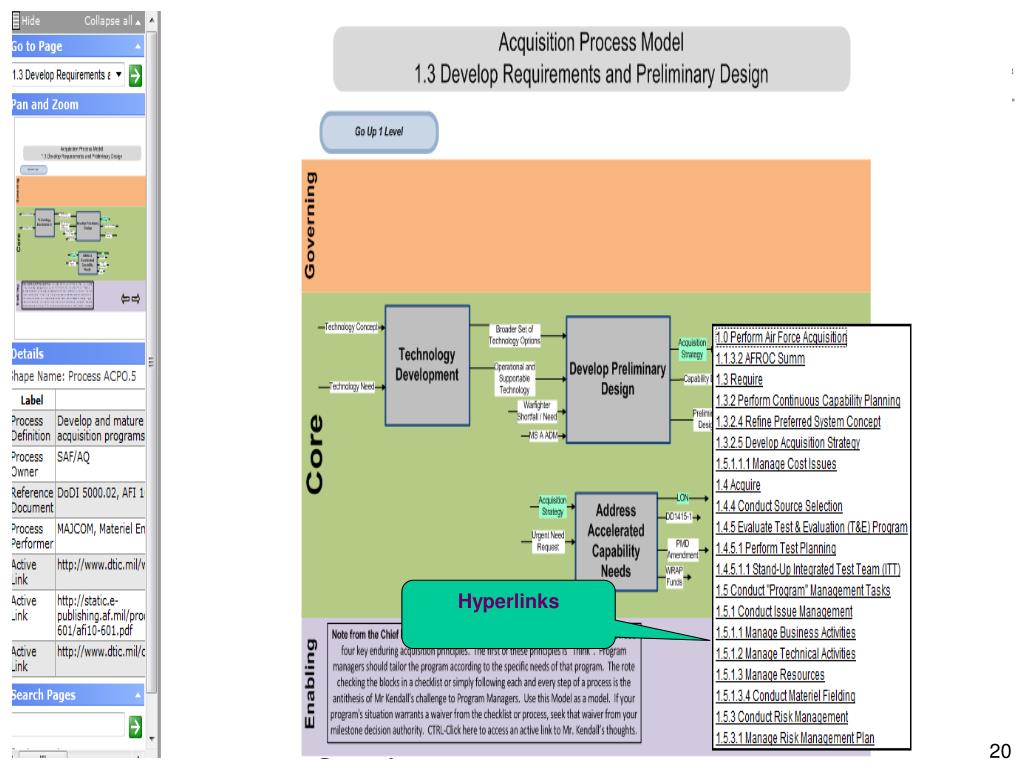Click the Shape Name: Process ACPO.5 text
The image size is (1024, 768).
[74, 376]
